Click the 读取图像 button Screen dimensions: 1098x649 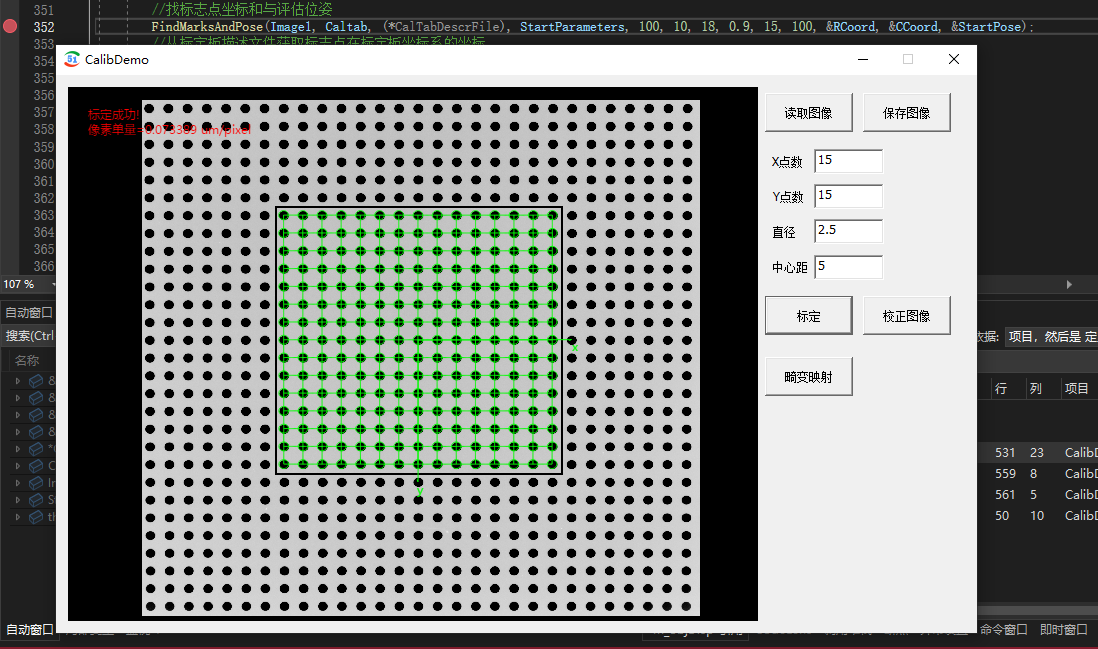click(x=808, y=113)
